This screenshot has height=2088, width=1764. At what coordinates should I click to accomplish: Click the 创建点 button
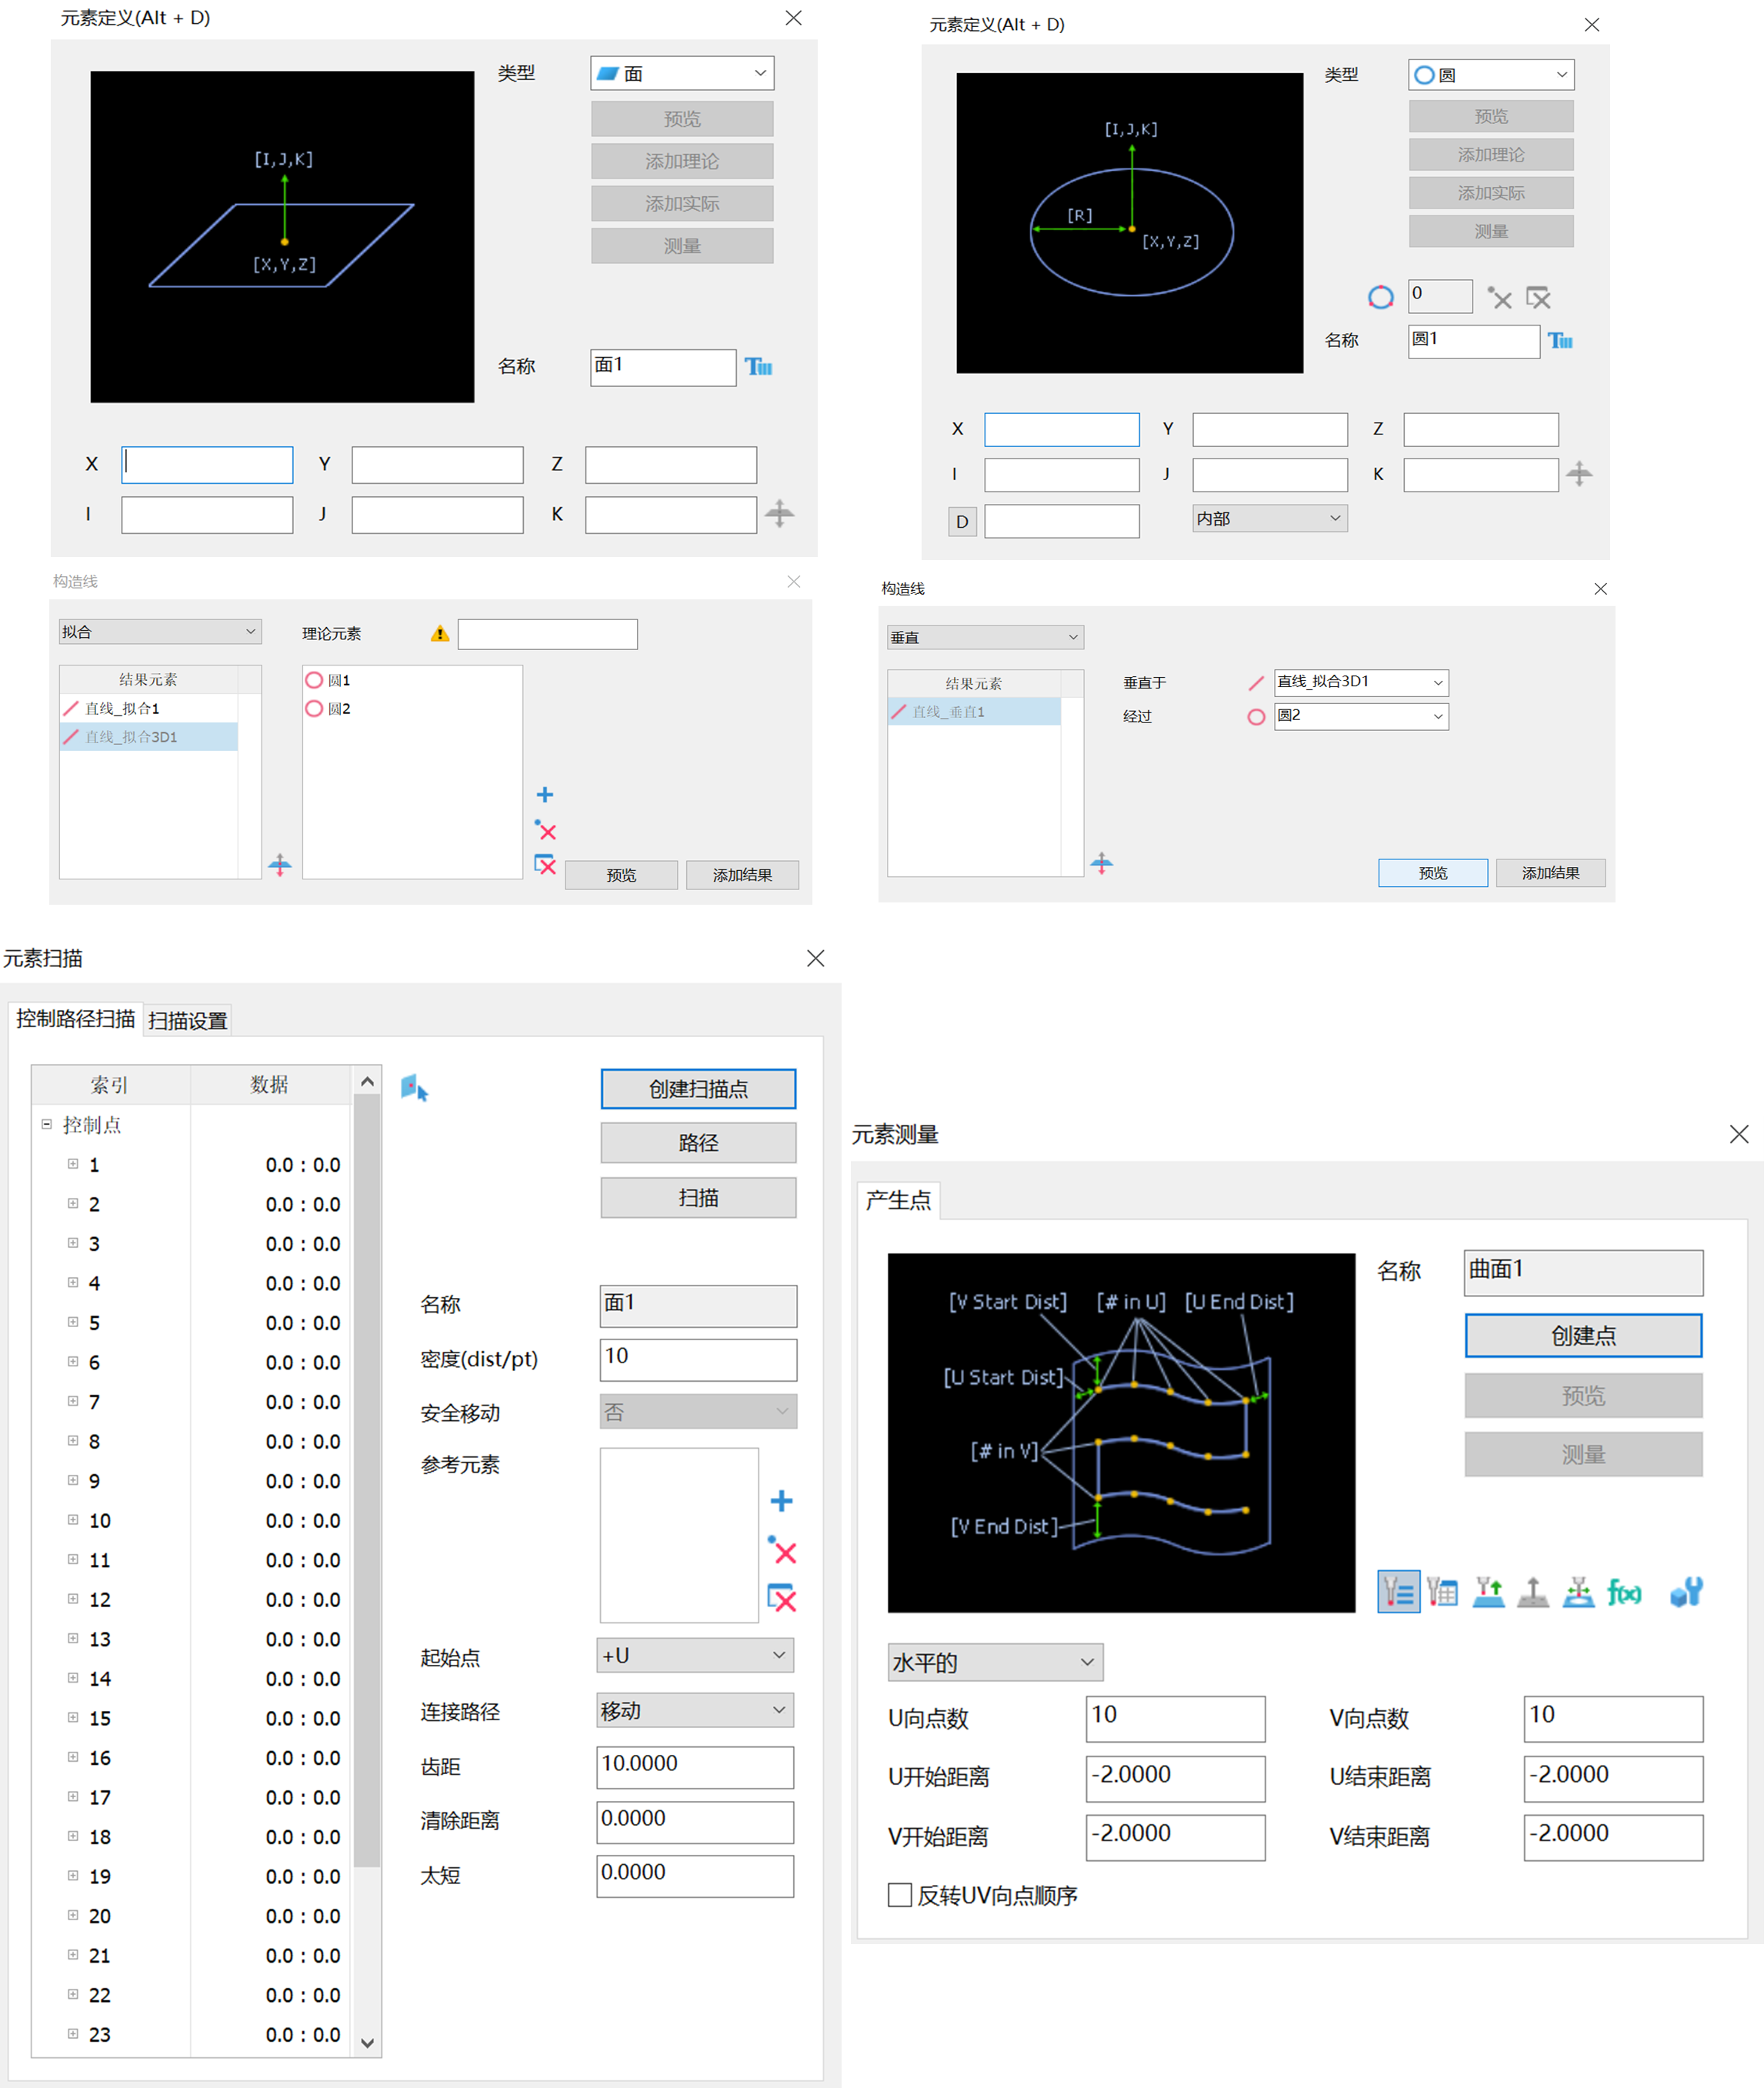click(1583, 1336)
